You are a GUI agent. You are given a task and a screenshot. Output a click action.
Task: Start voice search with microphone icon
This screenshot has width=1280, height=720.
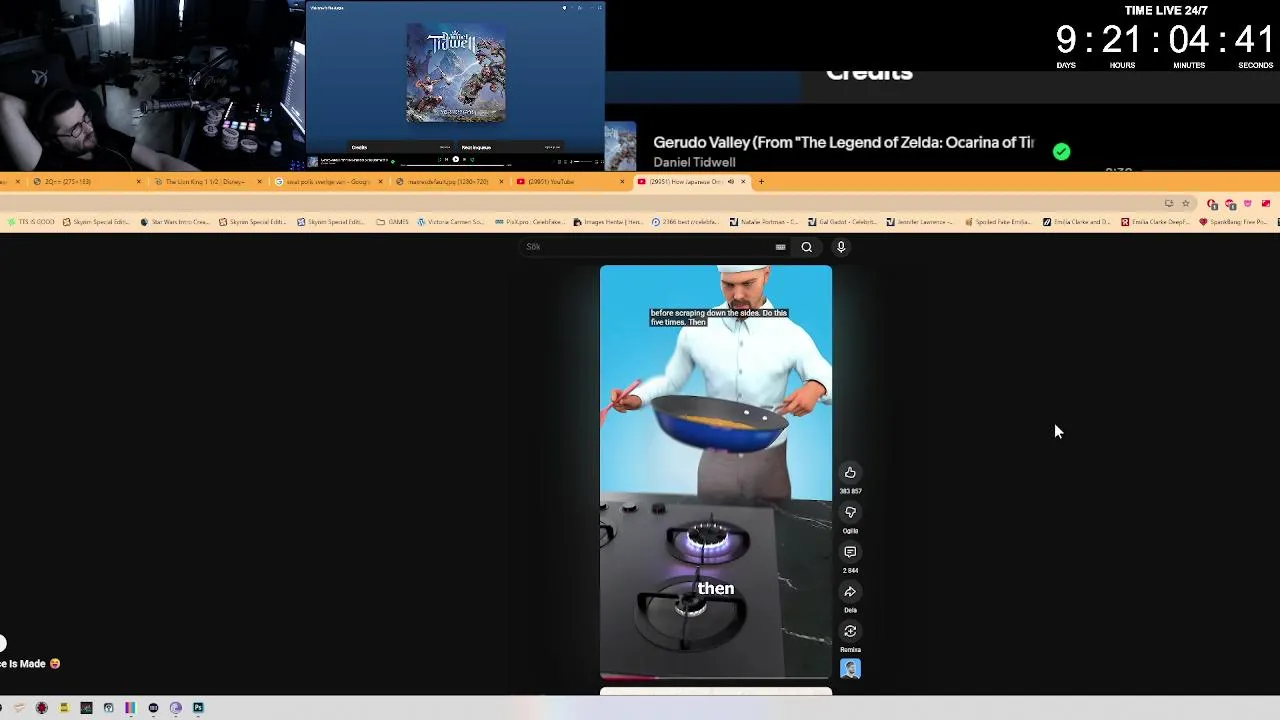click(x=841, y=247)
